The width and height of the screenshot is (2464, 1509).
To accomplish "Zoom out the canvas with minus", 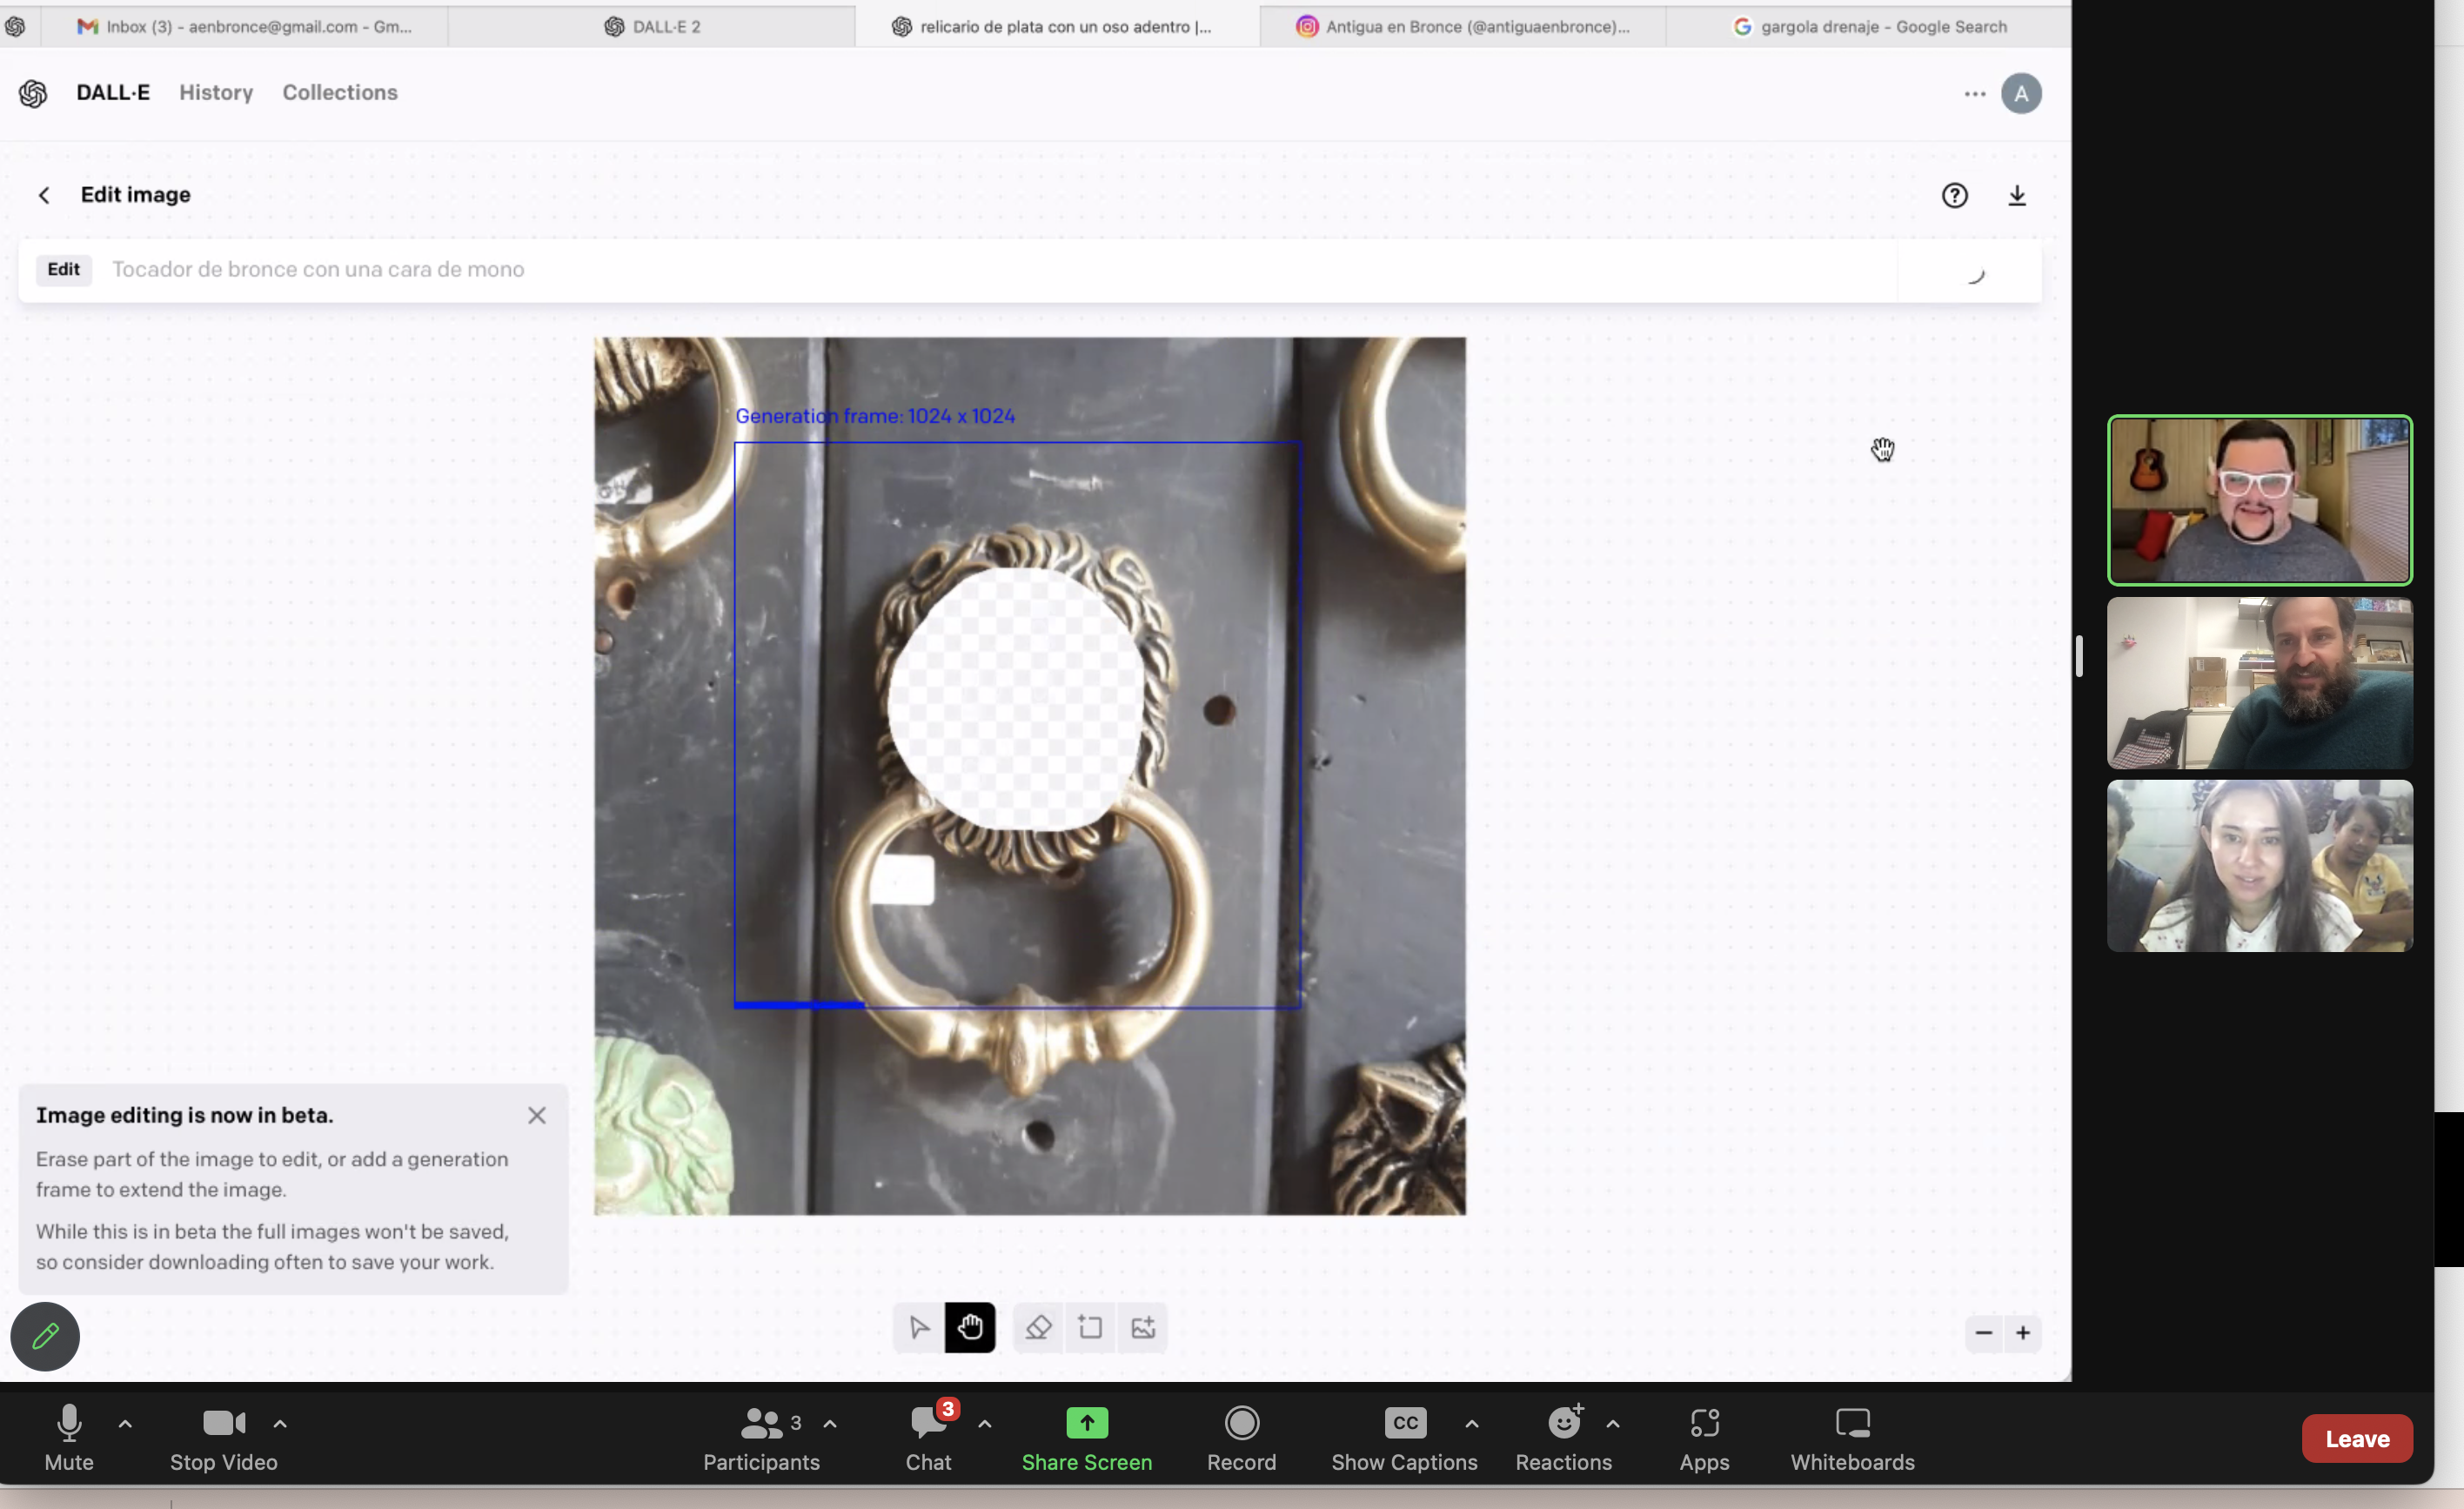I will tap(1983, 1333).
